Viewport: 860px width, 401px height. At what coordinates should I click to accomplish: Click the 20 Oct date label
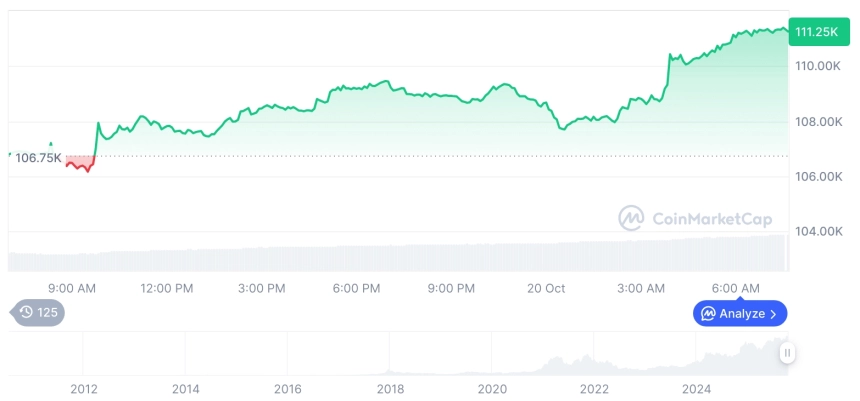tap(546, 288)
